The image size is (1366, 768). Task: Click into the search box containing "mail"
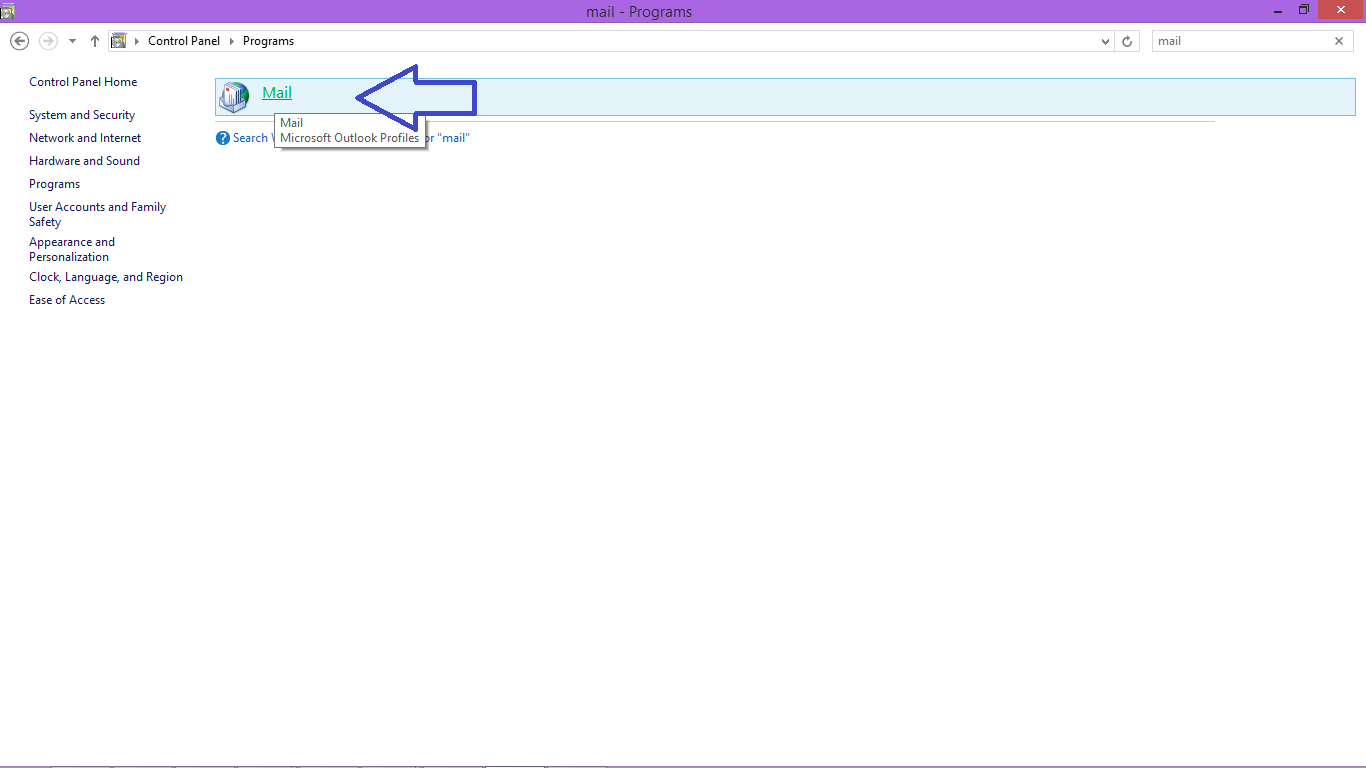(1243, 41)
